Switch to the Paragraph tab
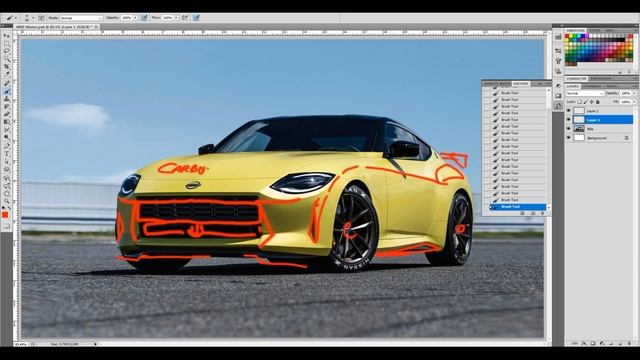 (x=601, y=78)
